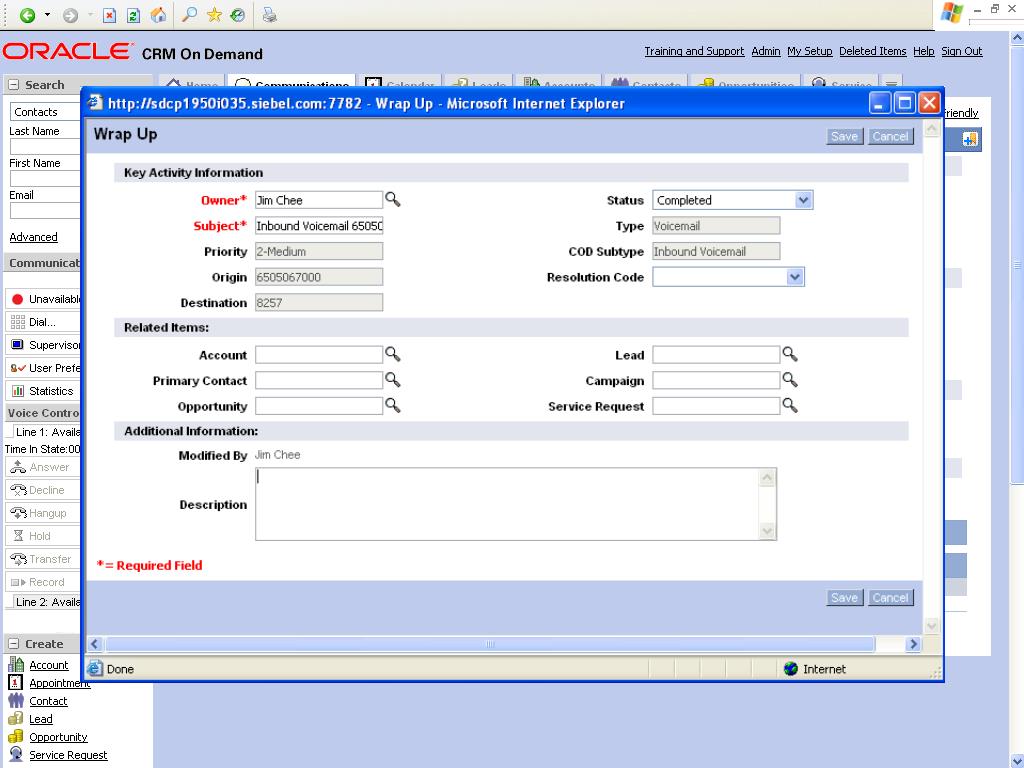This screenshot has height=768, width=1024.
Task: Click the Supervisor monitor button
Action: [x=42, y=345]
